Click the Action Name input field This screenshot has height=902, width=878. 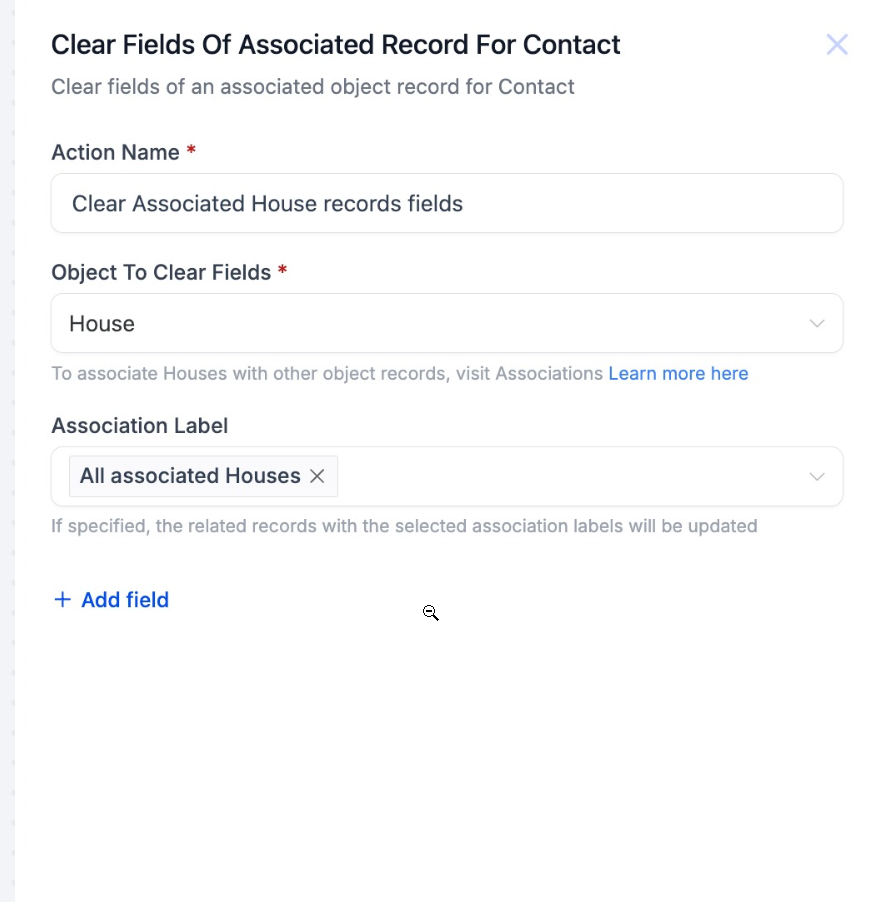[446, 204]
